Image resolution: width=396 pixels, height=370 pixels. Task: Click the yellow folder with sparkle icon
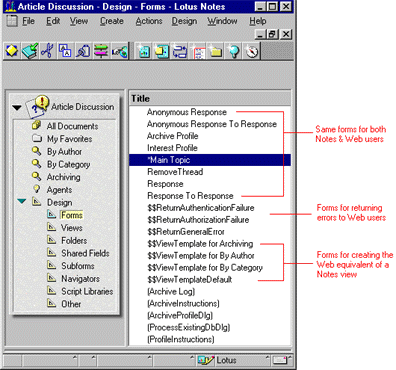tap(216, 51)
